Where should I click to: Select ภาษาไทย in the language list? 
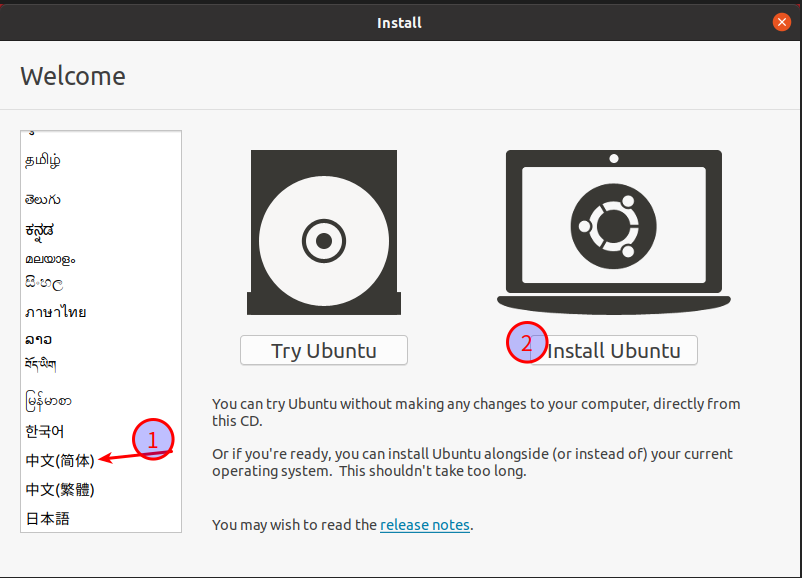56,312
